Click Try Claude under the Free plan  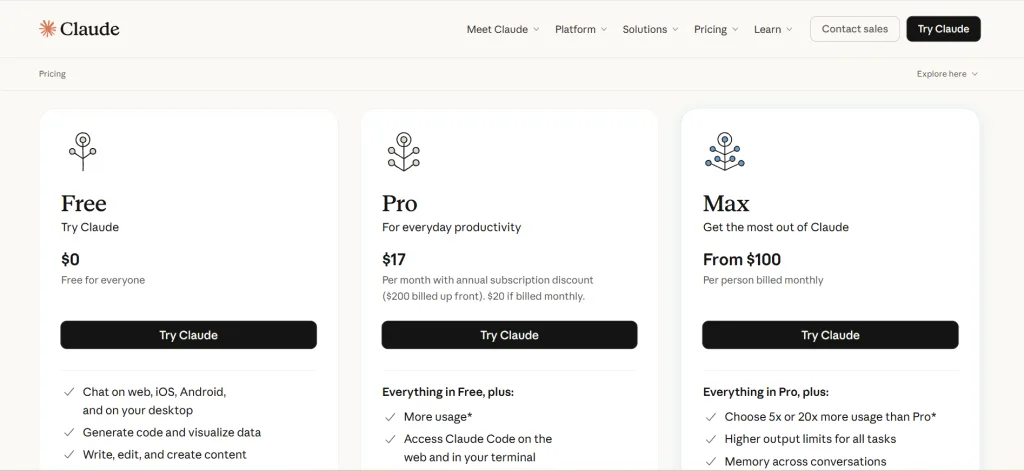pyautogui.click(x=189, y=335)
